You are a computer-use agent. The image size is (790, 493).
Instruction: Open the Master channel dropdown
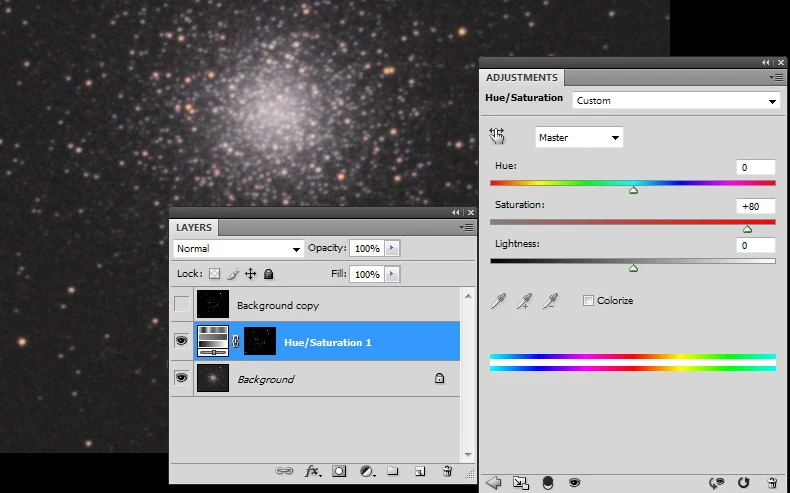pyautogui.click(x=579, y=137)
